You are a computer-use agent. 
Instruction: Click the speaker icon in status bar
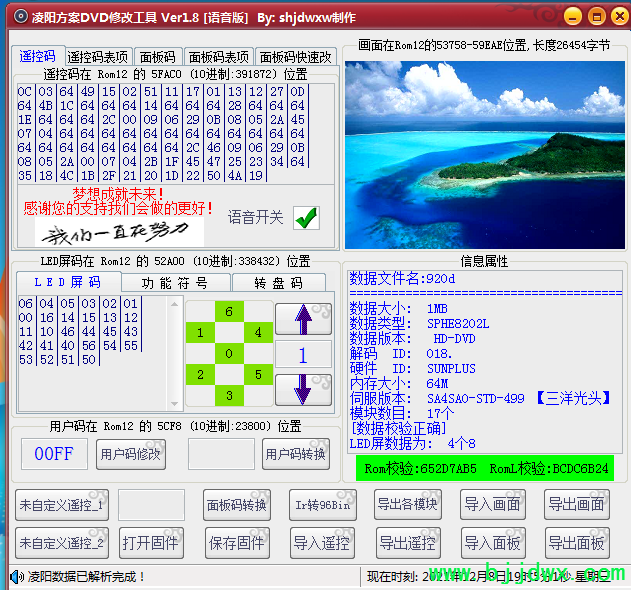17,577
